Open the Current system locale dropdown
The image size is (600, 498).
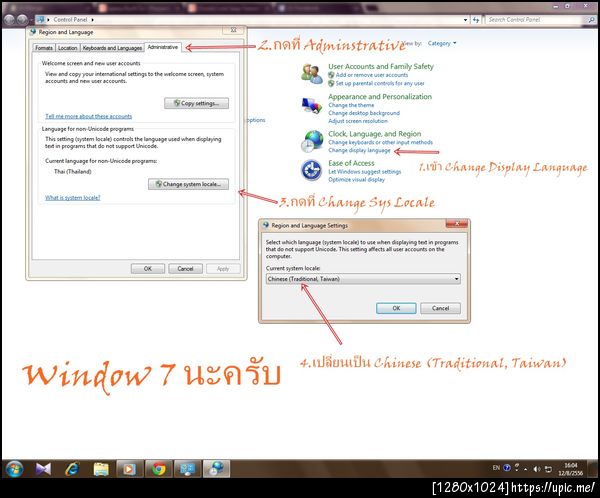click(x=363, y=279)
